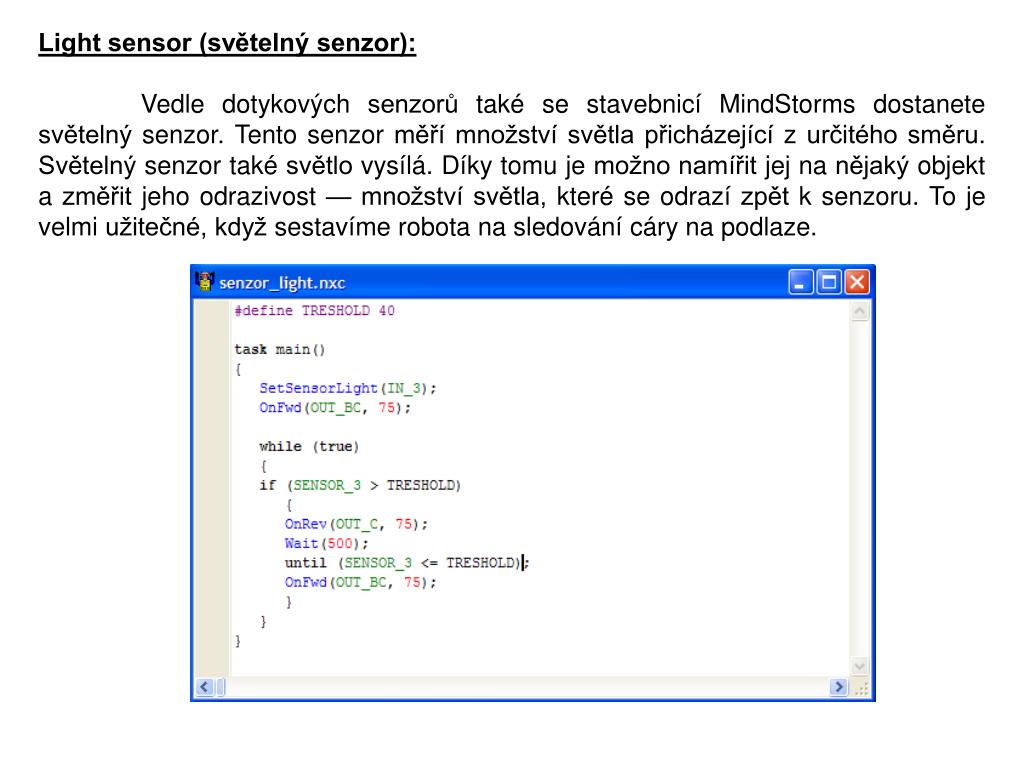The image size is (1024, 768).
Task: Click the vertical scrollbar down arrow
Action: tap(859, 667)
